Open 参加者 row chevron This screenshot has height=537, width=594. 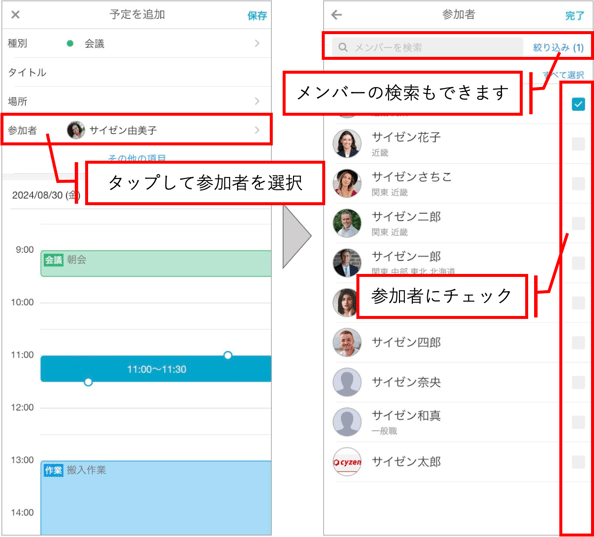257,130
